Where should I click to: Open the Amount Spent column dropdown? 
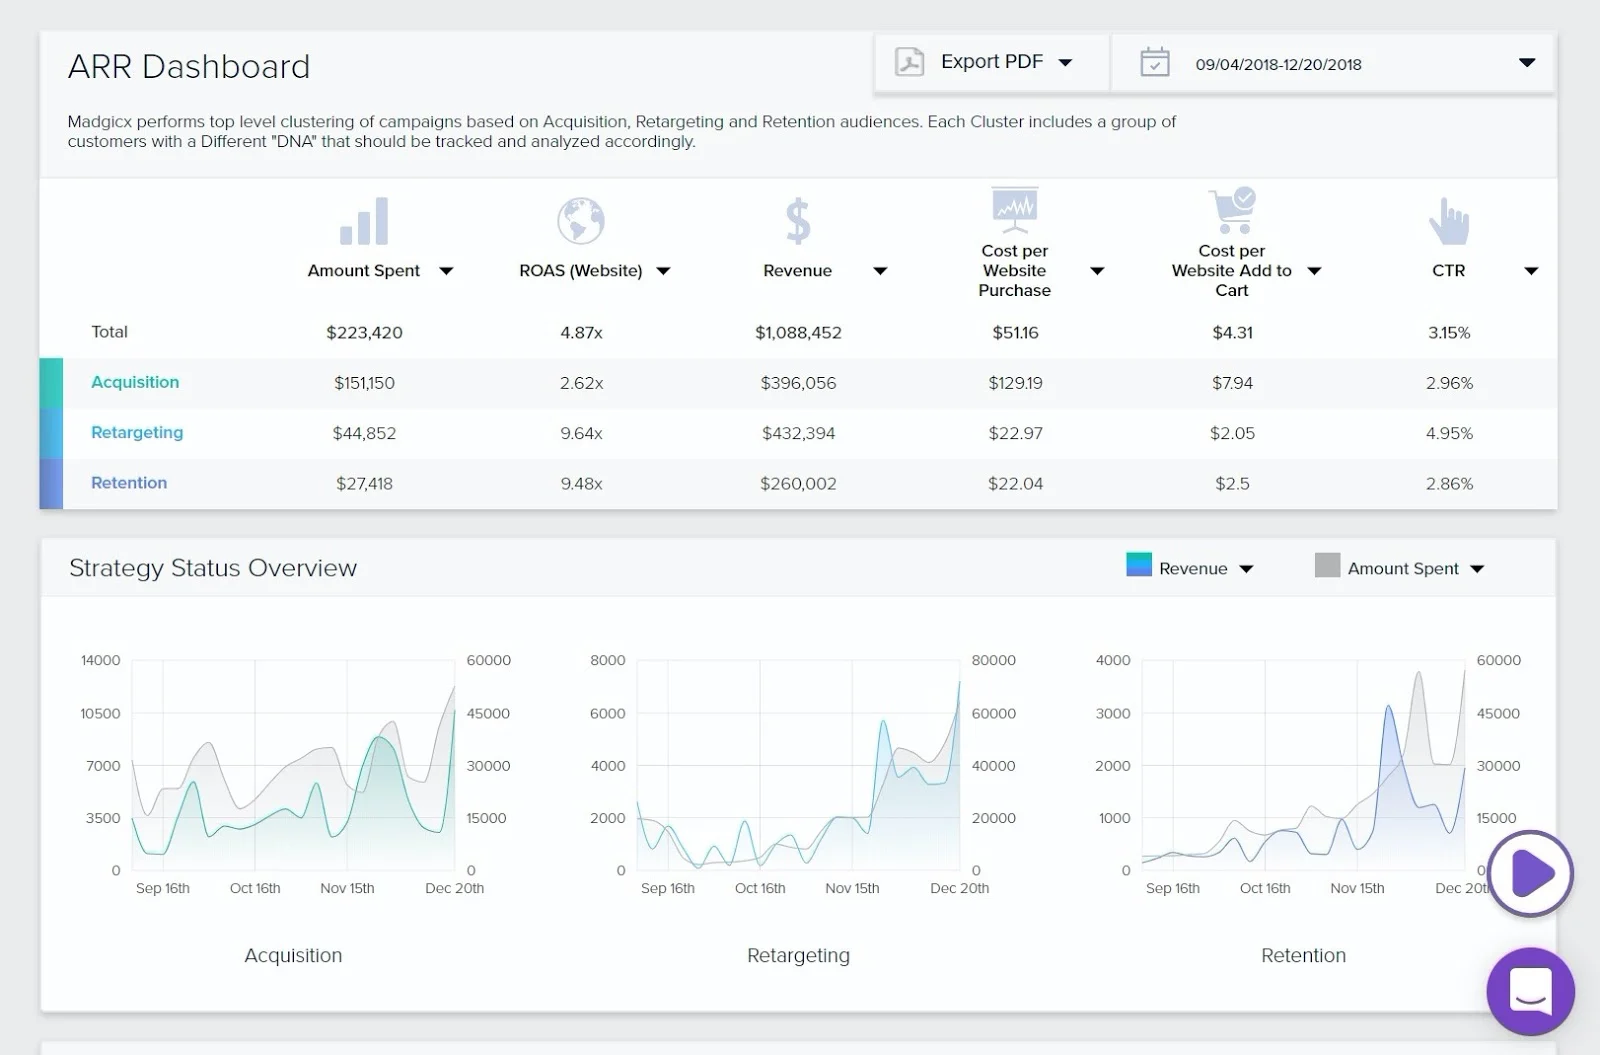click(447, 271)
